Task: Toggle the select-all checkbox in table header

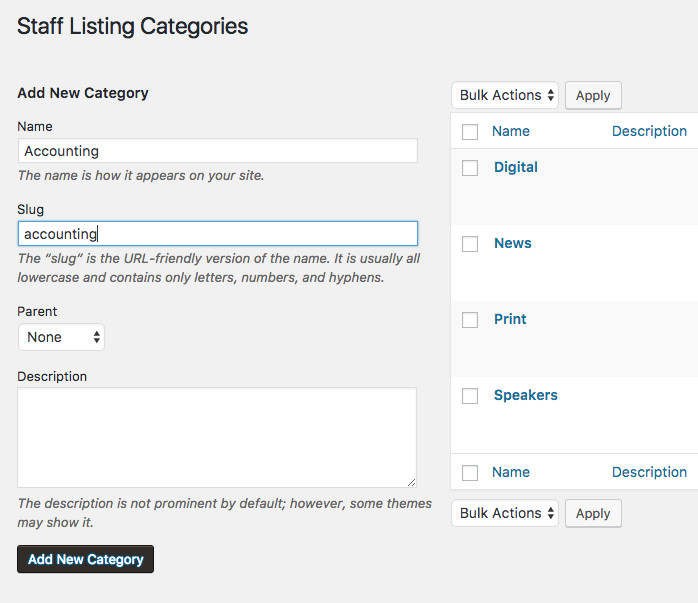Action: click(470, 132)
